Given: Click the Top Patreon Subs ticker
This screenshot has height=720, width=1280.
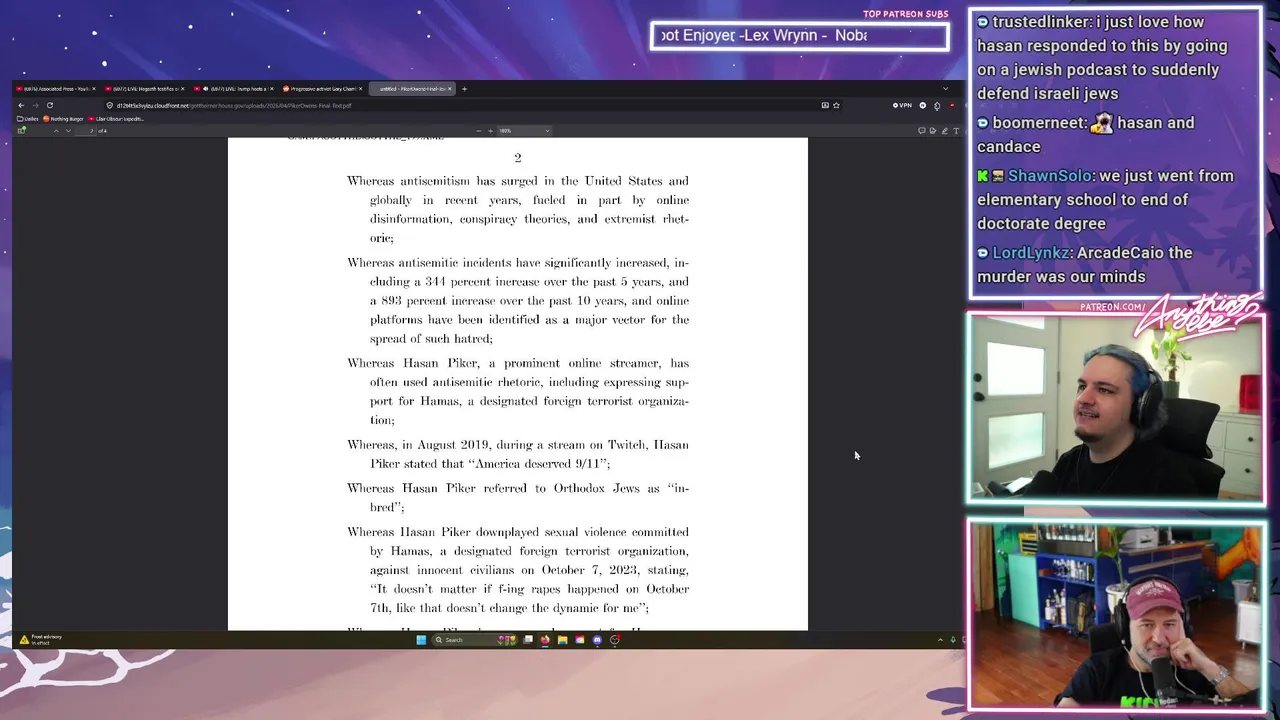Looking at the screenshot, I should (x=800, y=36).
